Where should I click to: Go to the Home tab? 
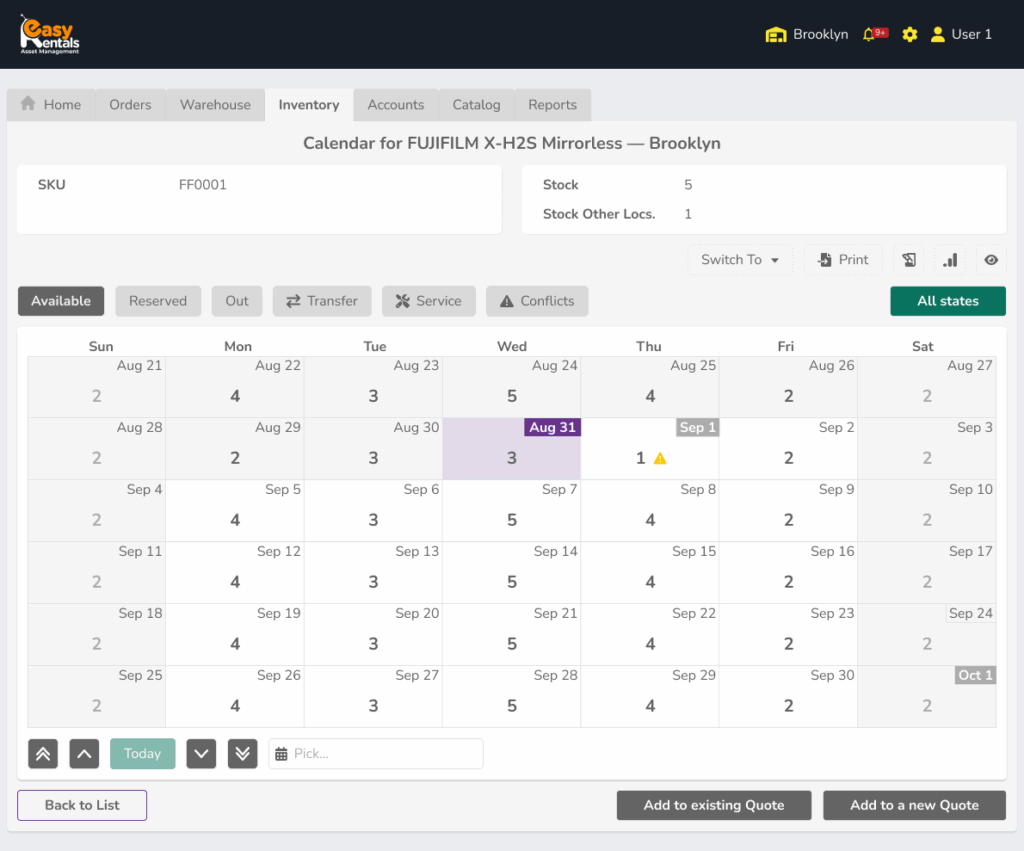click(x=51, y=104)
